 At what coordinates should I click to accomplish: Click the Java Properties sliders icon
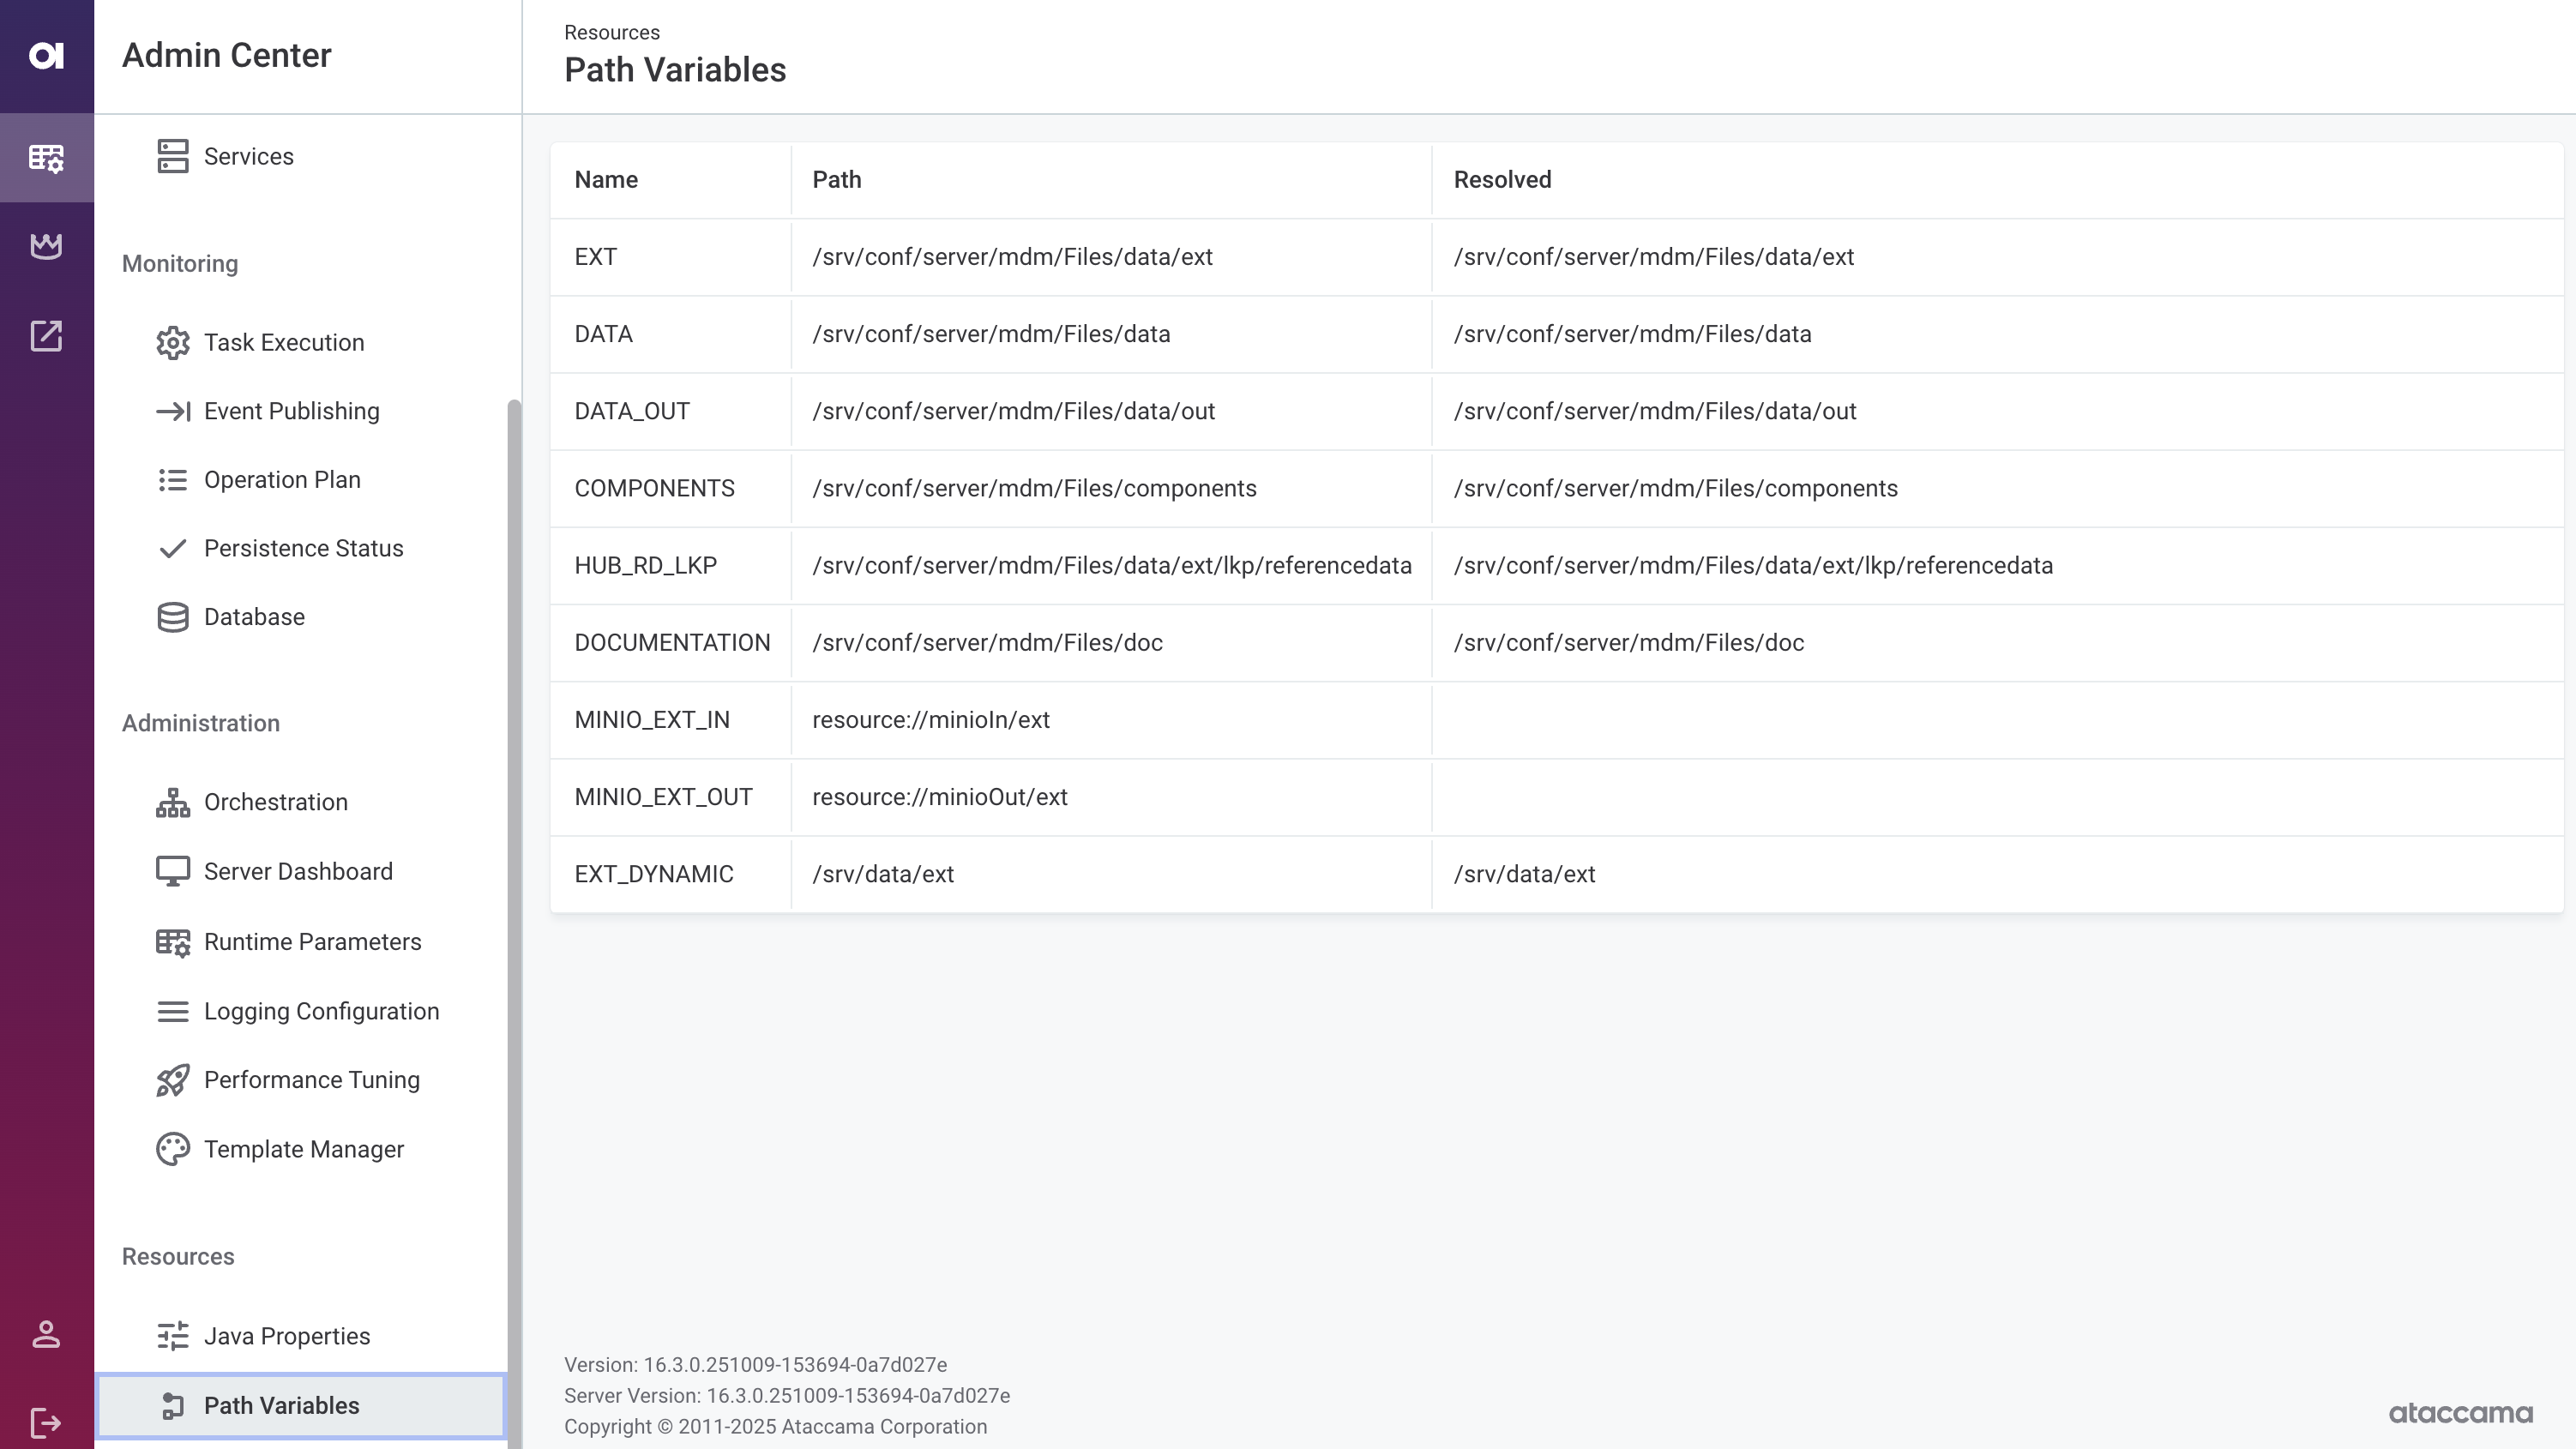[173, 1336]
